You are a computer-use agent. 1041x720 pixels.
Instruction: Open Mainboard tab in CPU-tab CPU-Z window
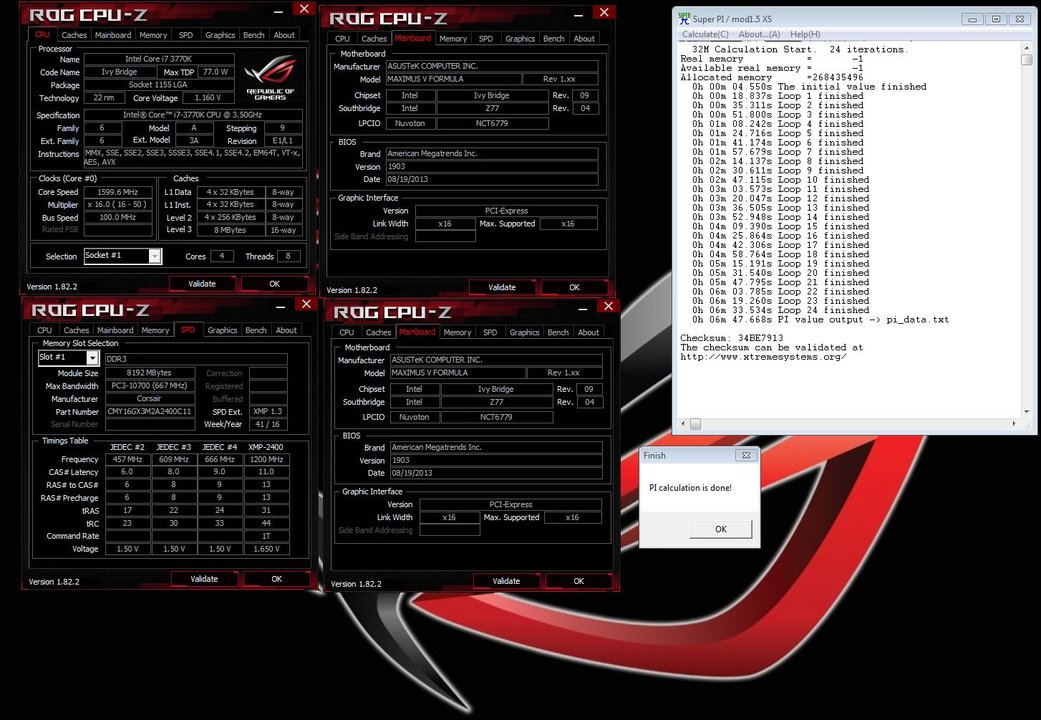(x=113, y=35)
